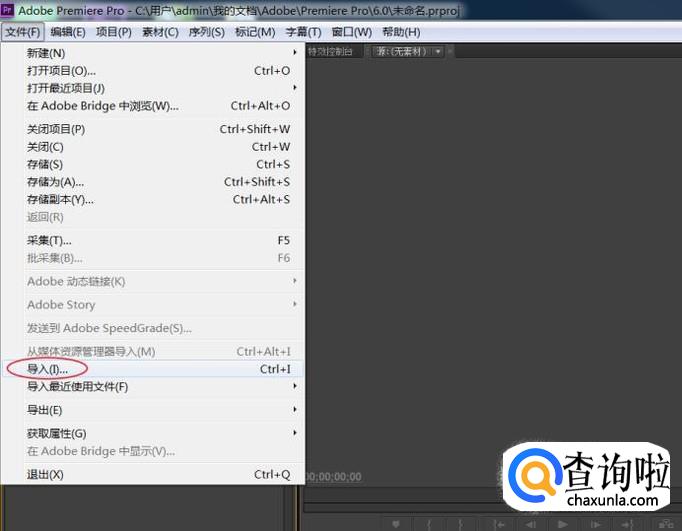This screenshot has width=682, height=531.
Task: Click the Mark In bracket icon
Action: [429, 524]
